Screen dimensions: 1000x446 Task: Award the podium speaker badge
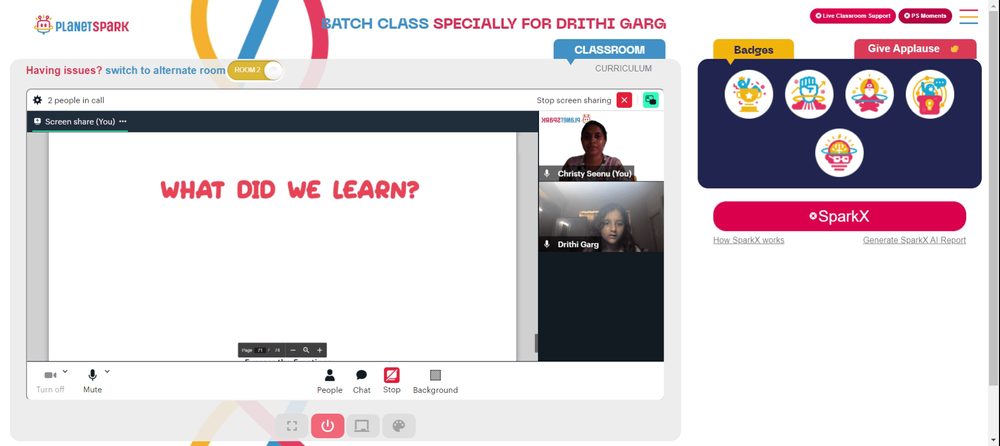[x=930, y=94]
